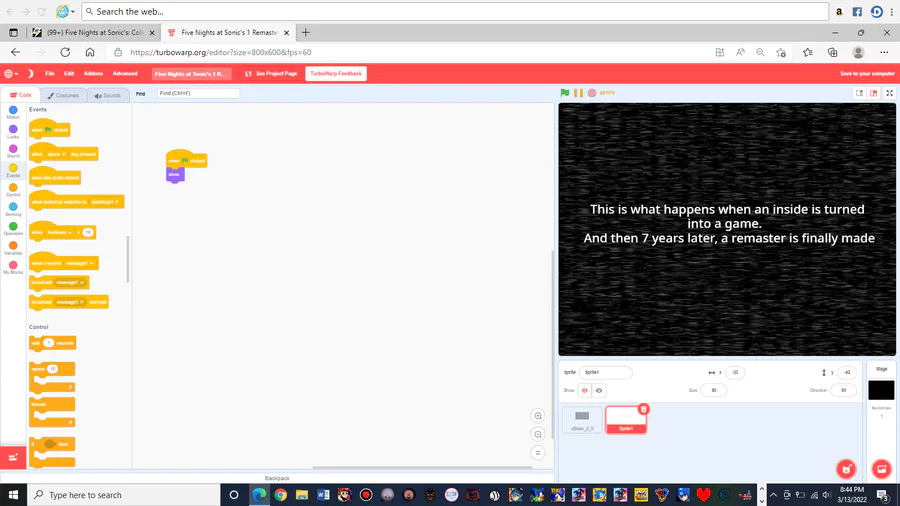Switch to small stage layout
Viewport: 900px width, 506px height.
pyautogui.click(x=859, y=93)
